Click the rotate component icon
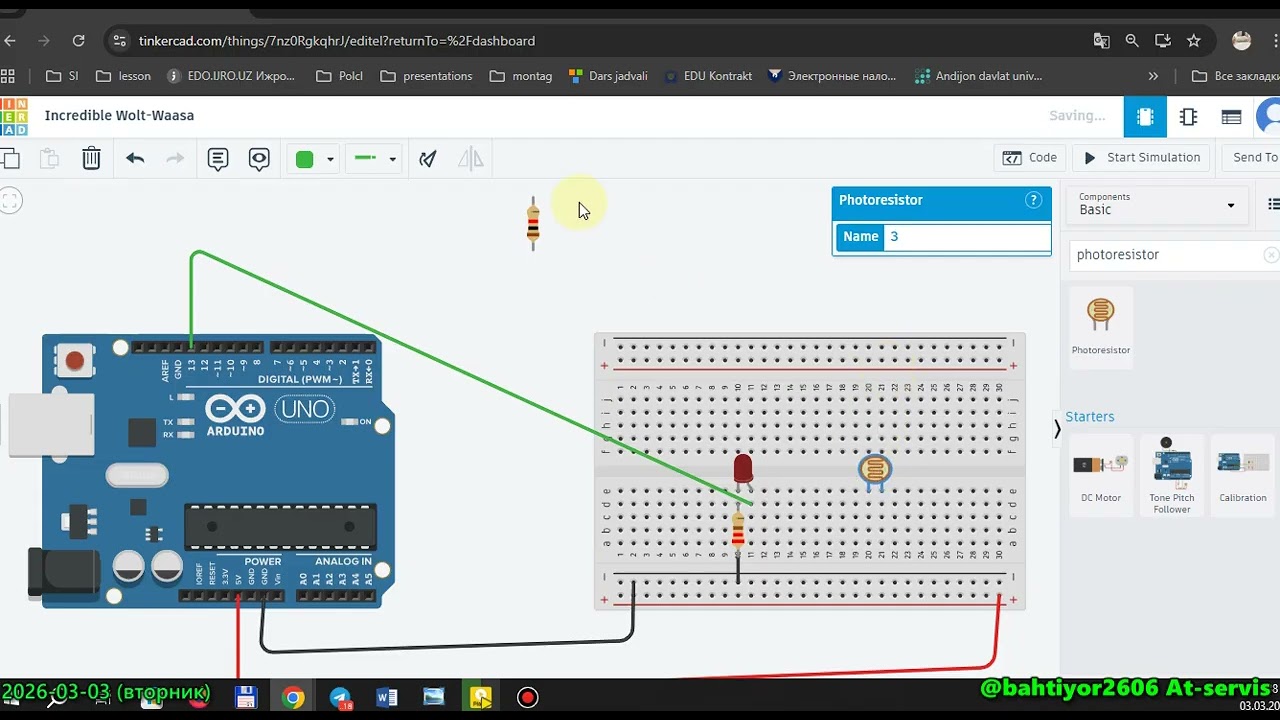This screenshot has height=720, width=1280. [x=428, y=159]
